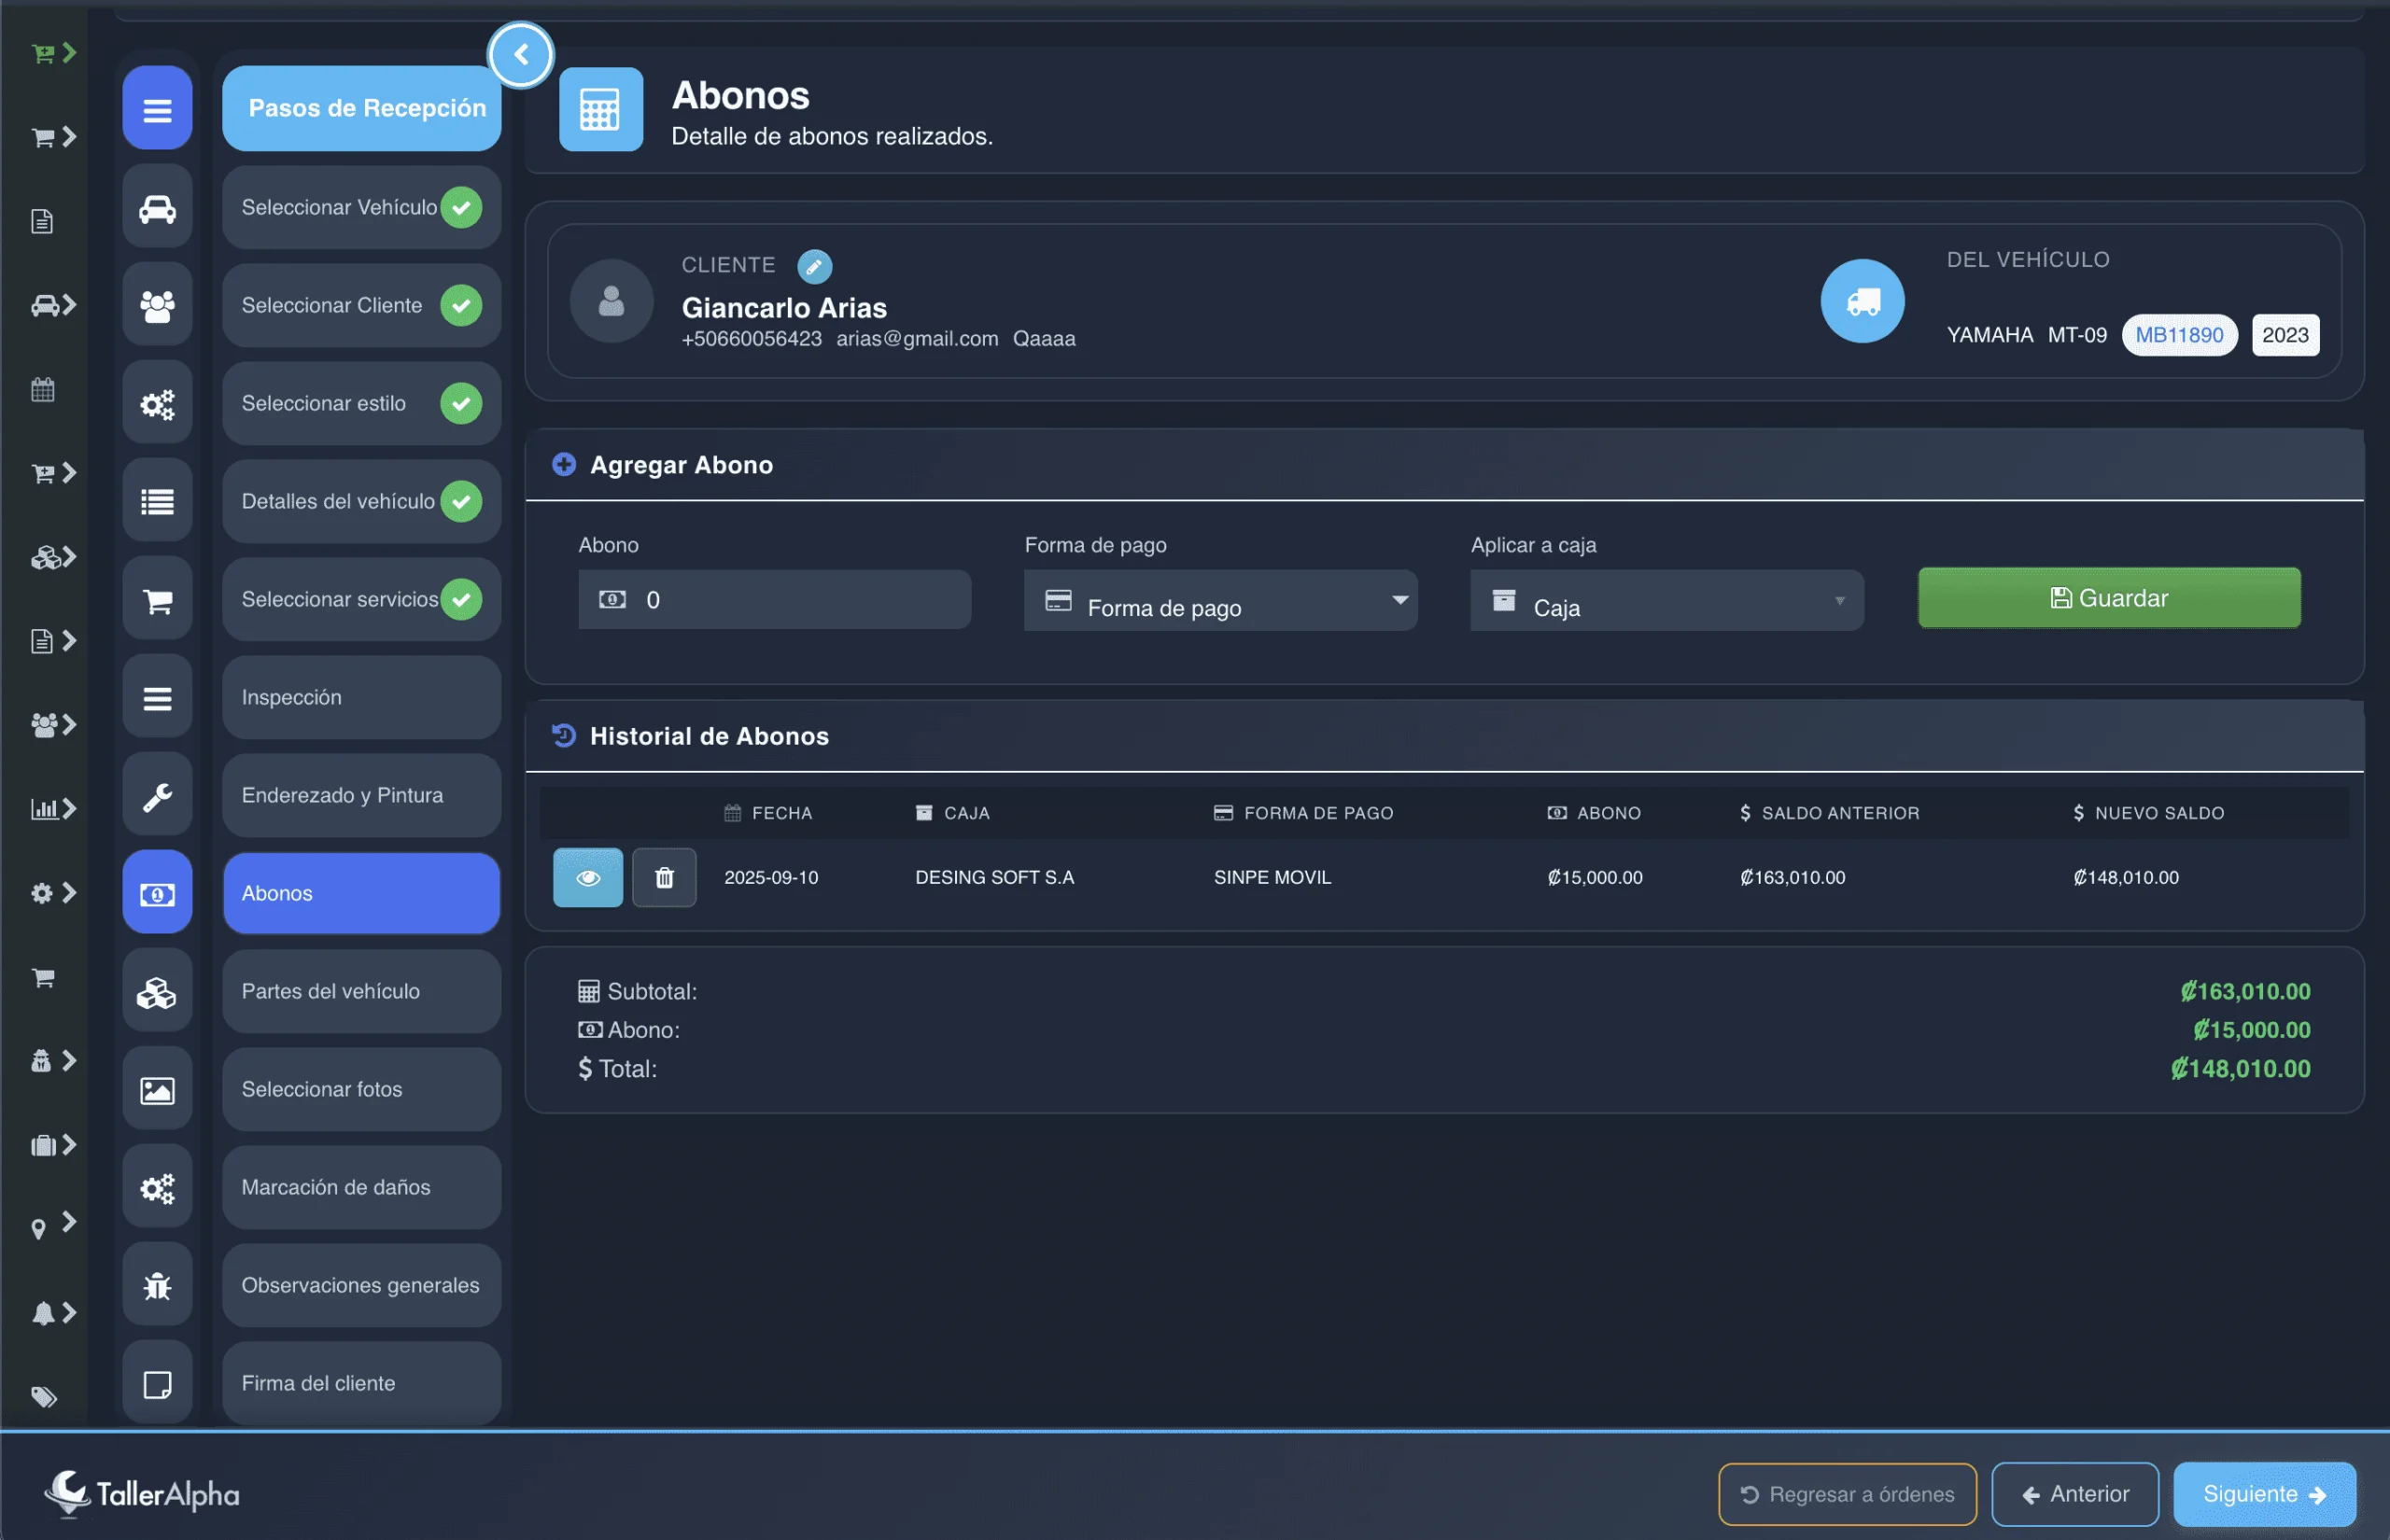Image resolution: width=2390 pixels, height=1540 pixels.
Task: Open the Caja dropdown
Action: coord(1666,601)
